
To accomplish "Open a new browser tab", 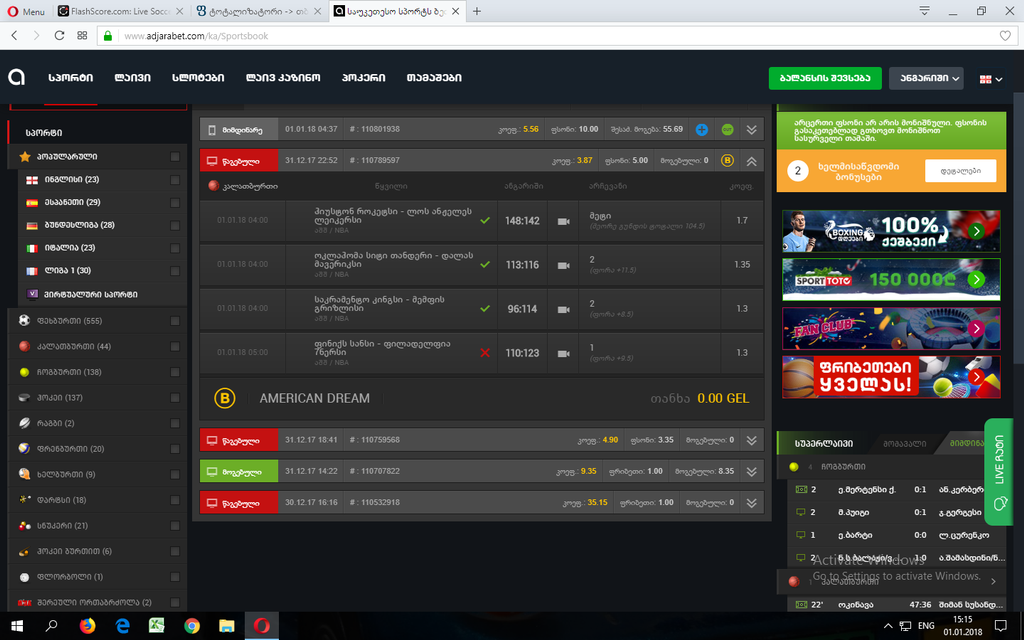I will point(477,11).
